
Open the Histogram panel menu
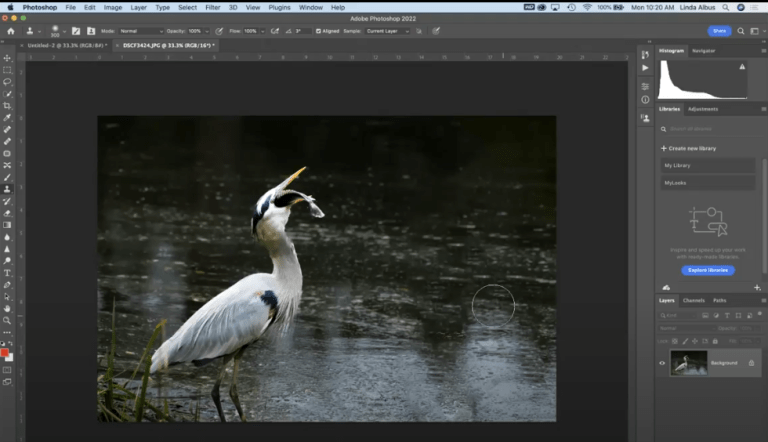click(763, 50)
